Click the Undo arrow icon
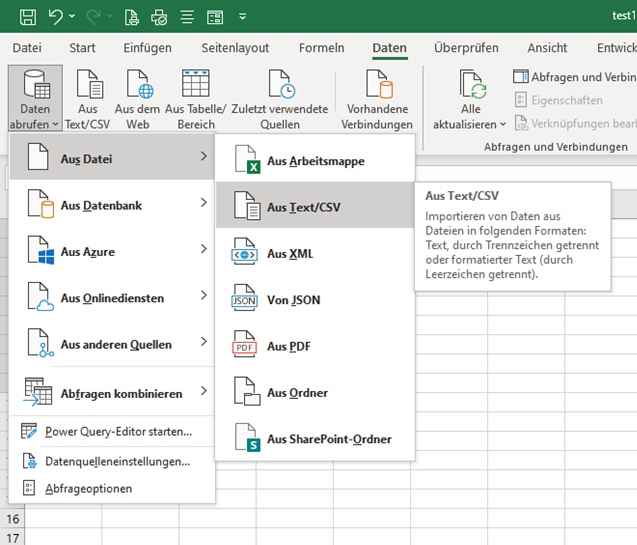This screenshot has width=637, height=545. (56, 17)
